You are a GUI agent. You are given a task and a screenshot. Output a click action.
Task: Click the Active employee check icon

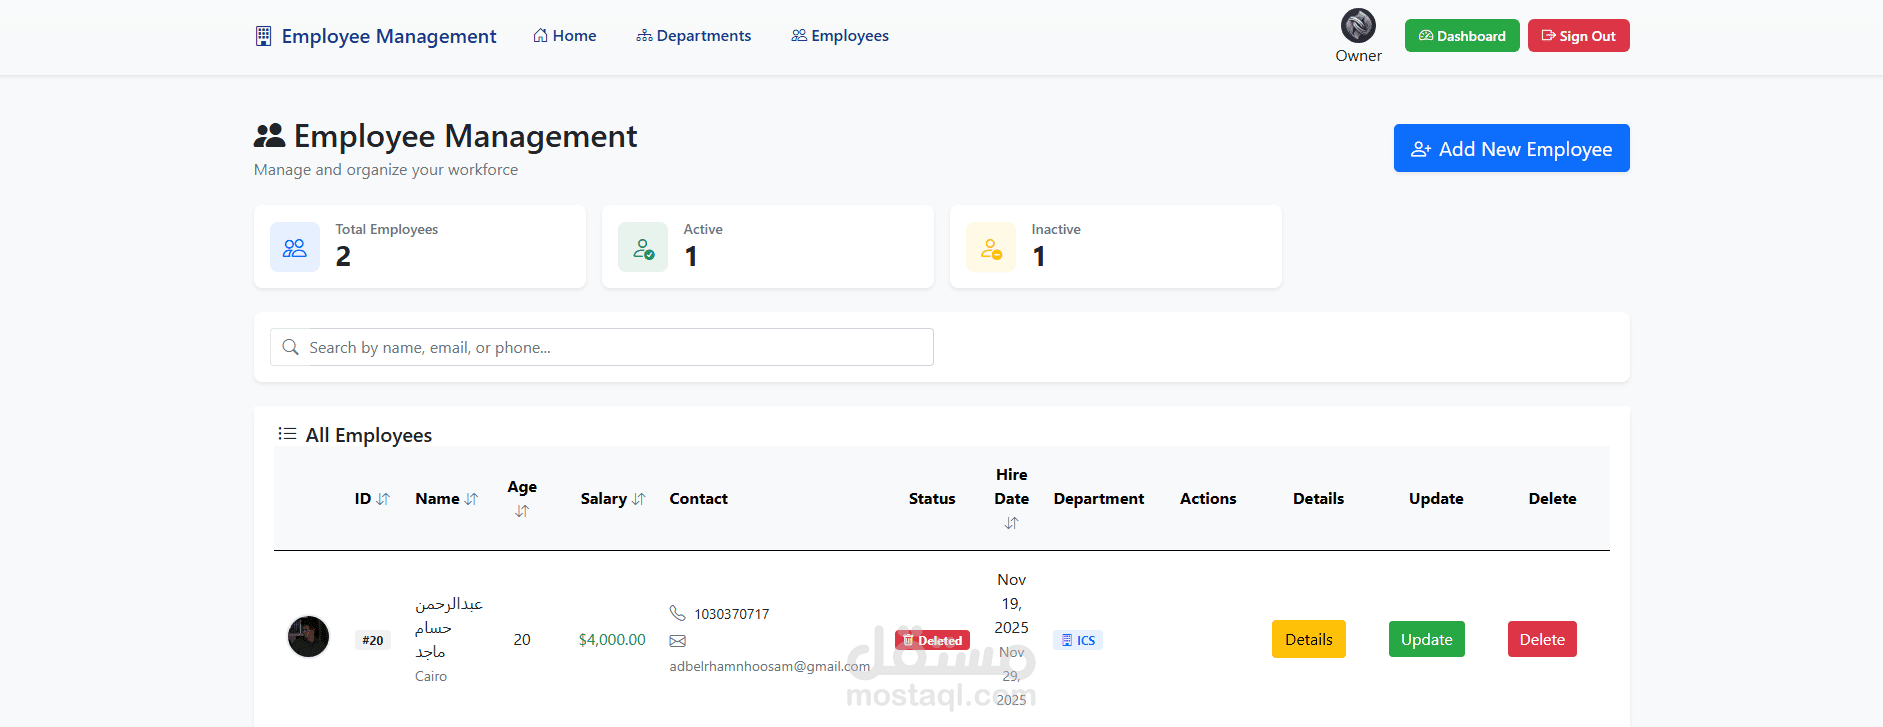(643, 247)
